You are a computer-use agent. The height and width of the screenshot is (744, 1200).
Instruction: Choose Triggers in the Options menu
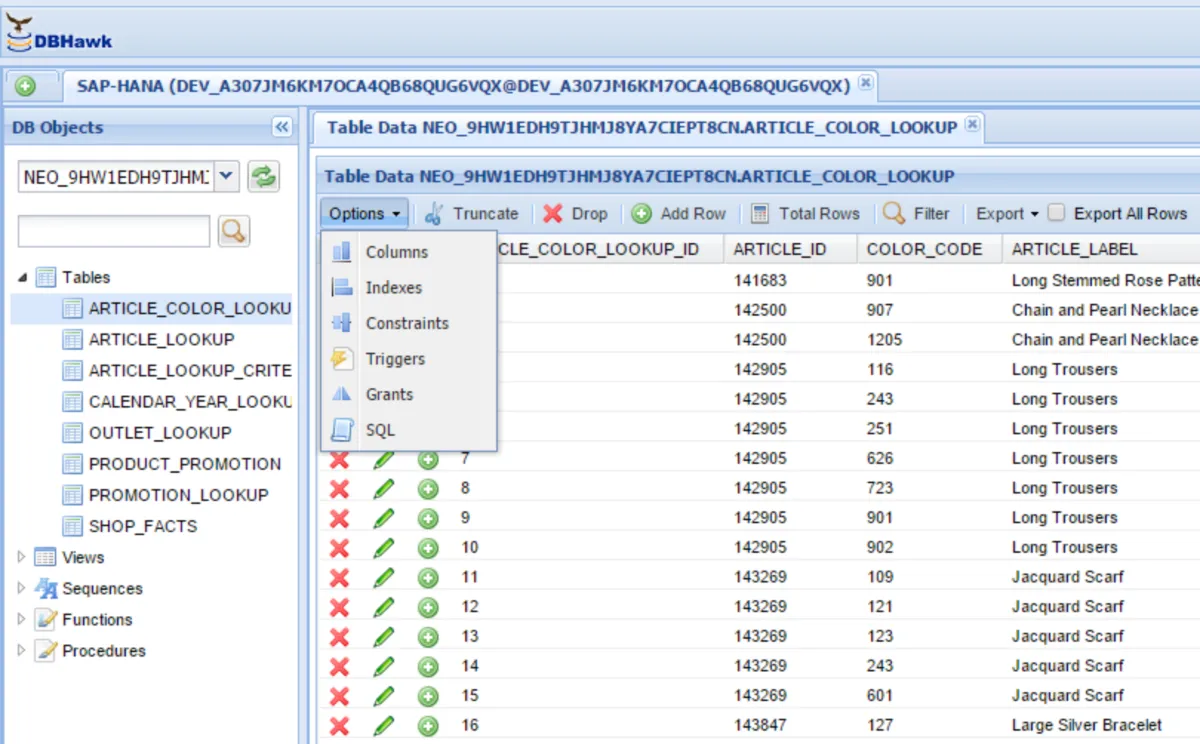(x=395, y=359)
